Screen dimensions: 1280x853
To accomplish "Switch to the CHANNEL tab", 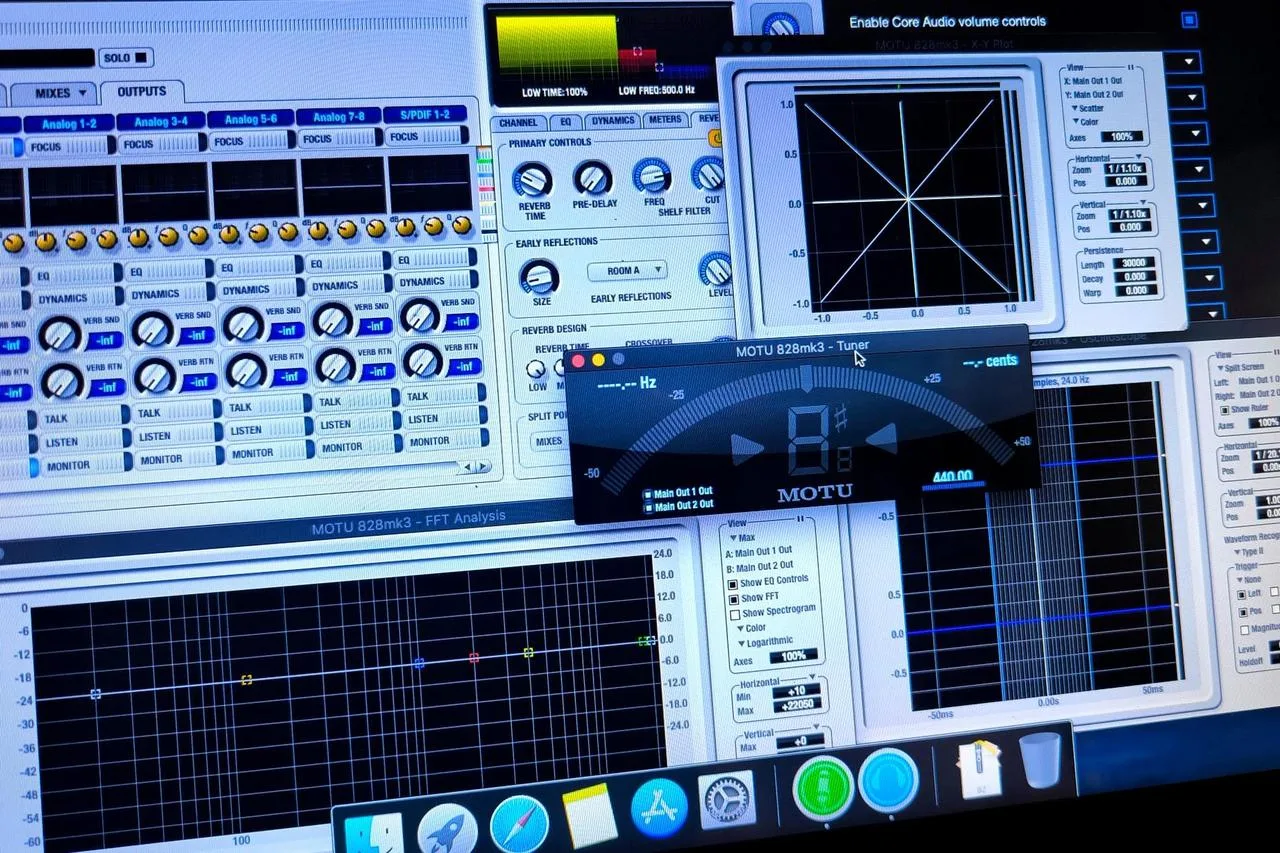I will coord(518,123).
